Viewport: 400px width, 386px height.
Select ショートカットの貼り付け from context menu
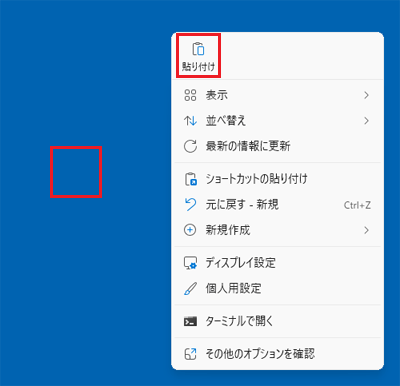[x=277, y=179]
